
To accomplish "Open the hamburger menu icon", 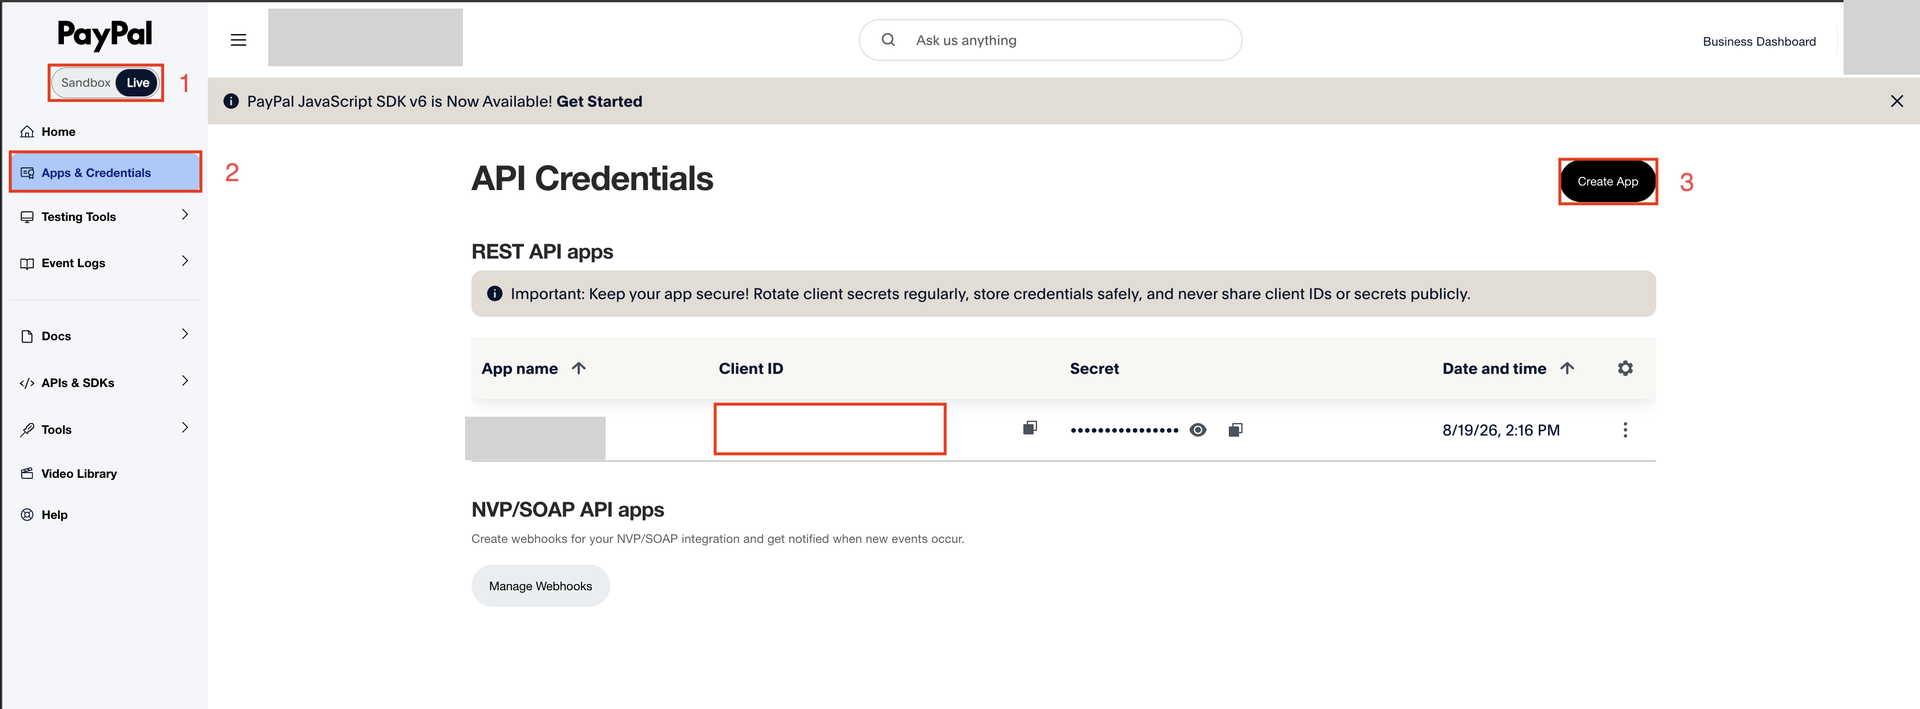I will [238, 40].
